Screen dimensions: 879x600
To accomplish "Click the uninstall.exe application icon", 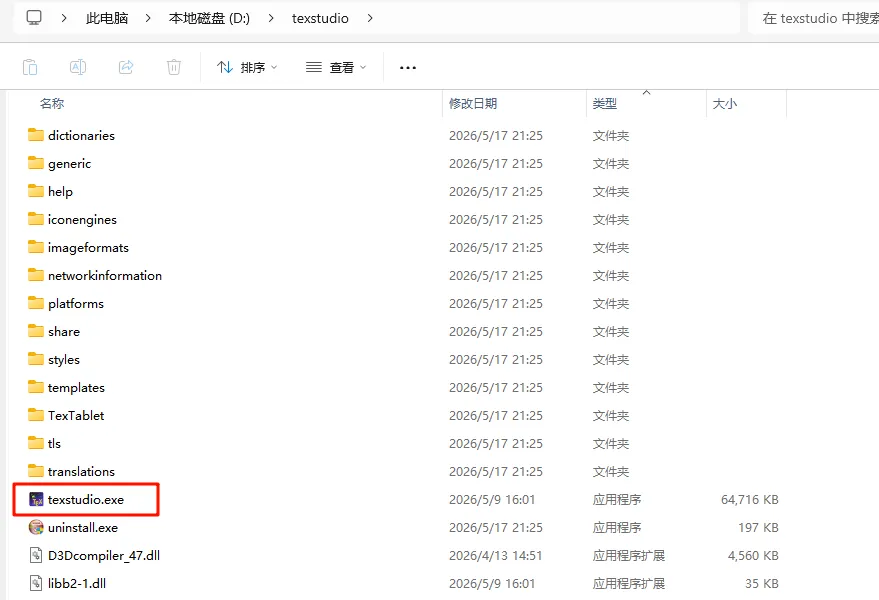I will [36, 527].
